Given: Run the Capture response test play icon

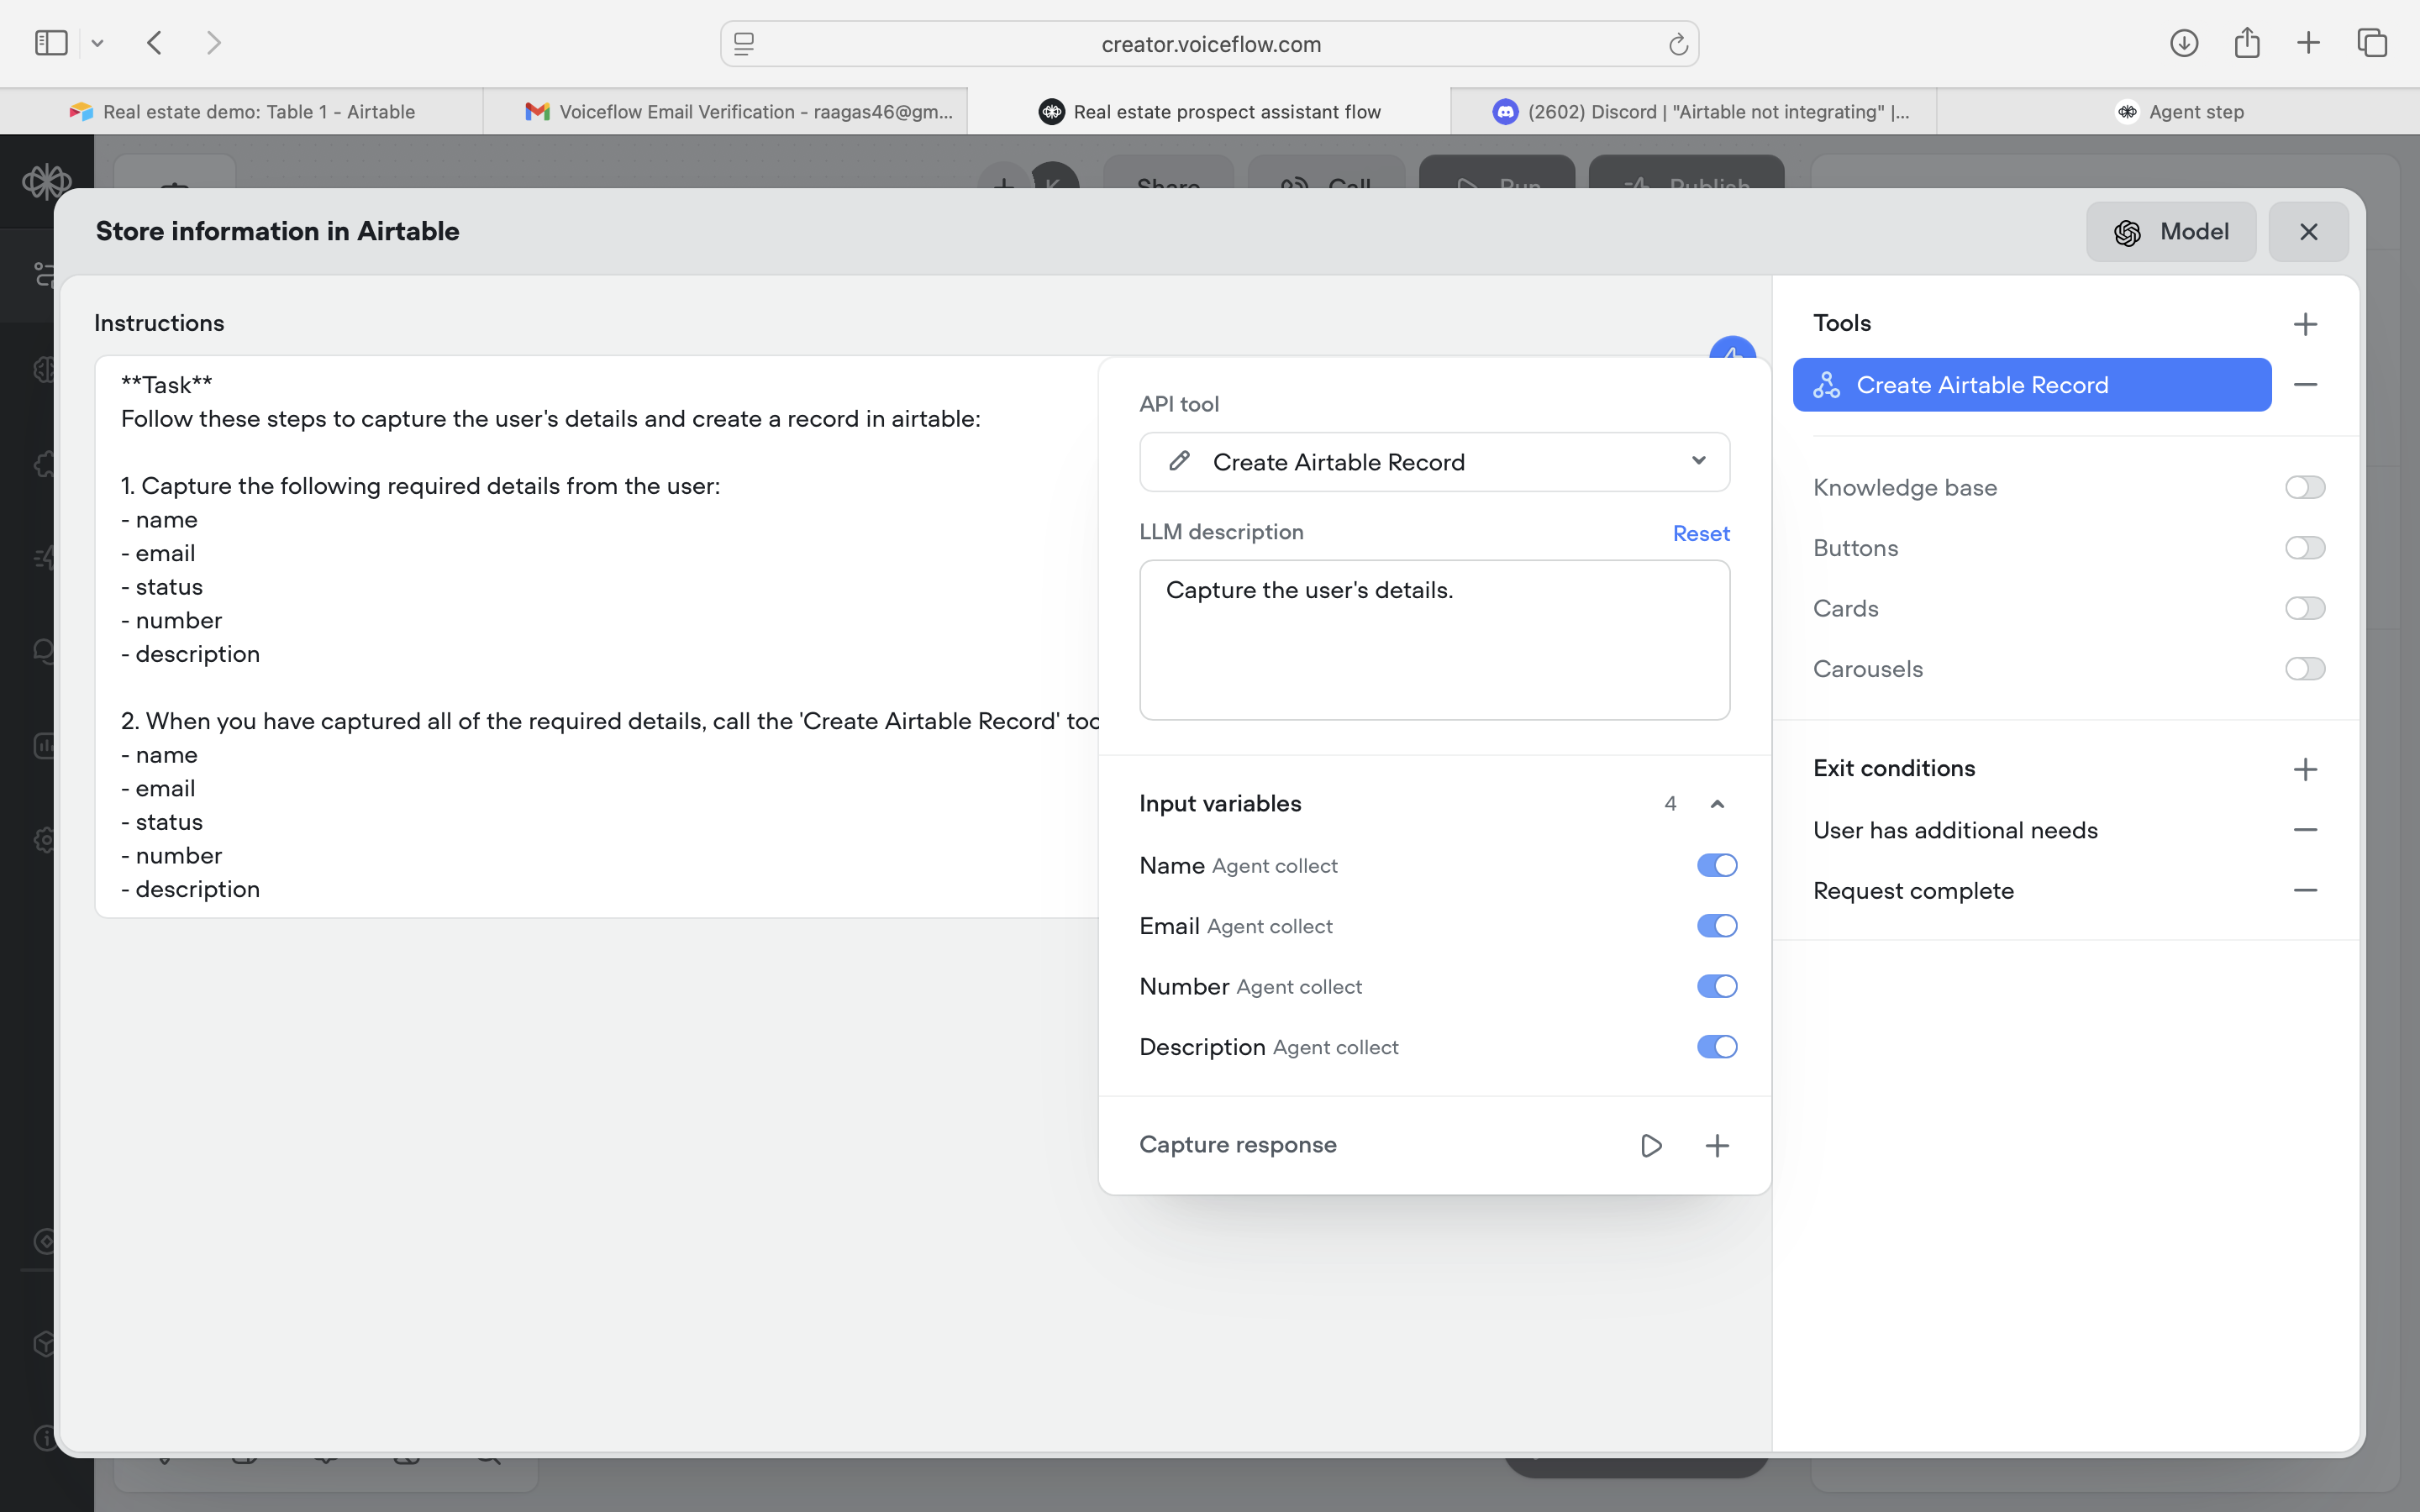Looking at the screenshot, I should tap(1651, 1145).
